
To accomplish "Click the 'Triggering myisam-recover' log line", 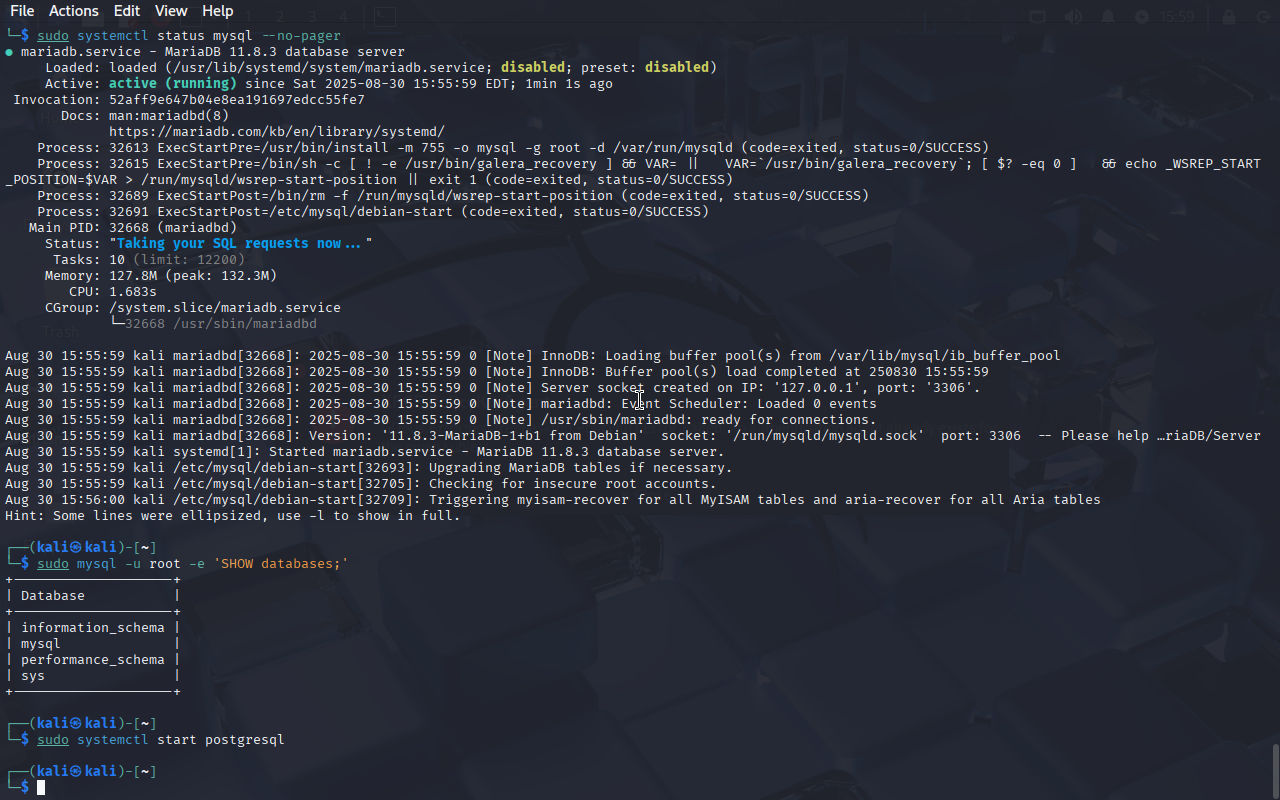I will pos(553,500).
